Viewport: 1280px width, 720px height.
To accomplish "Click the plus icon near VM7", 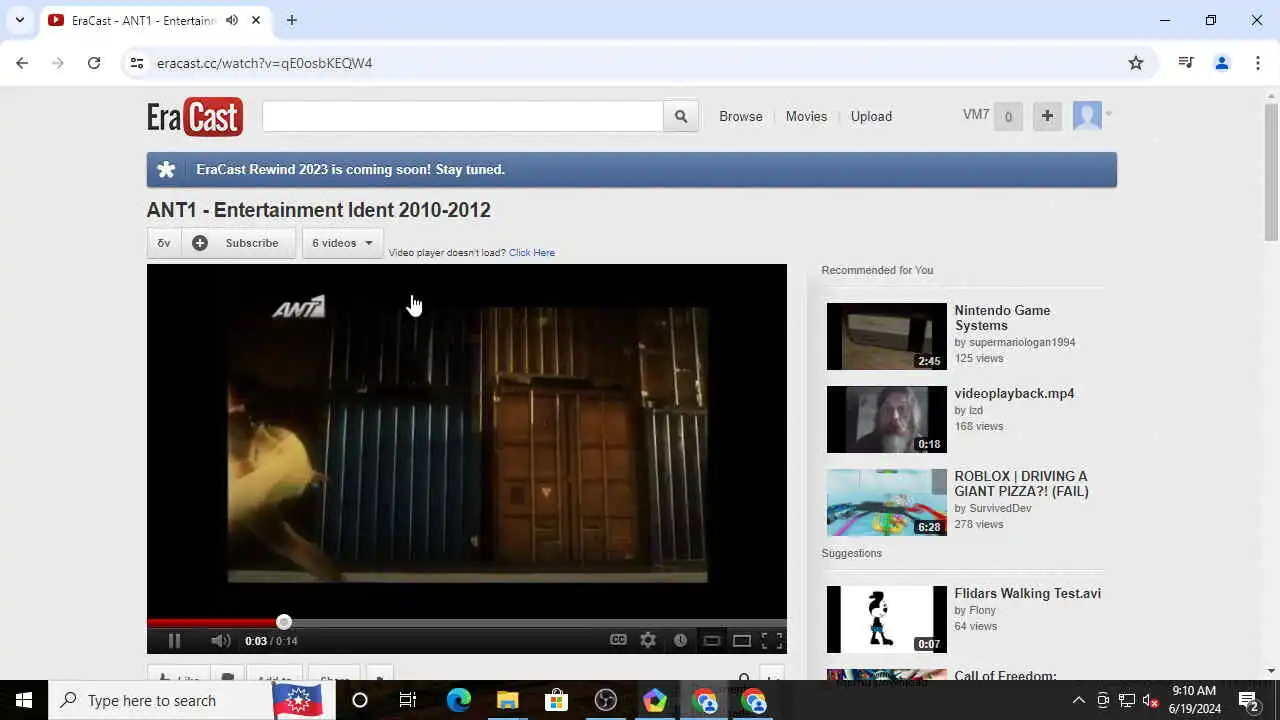I will point(1047,116).
